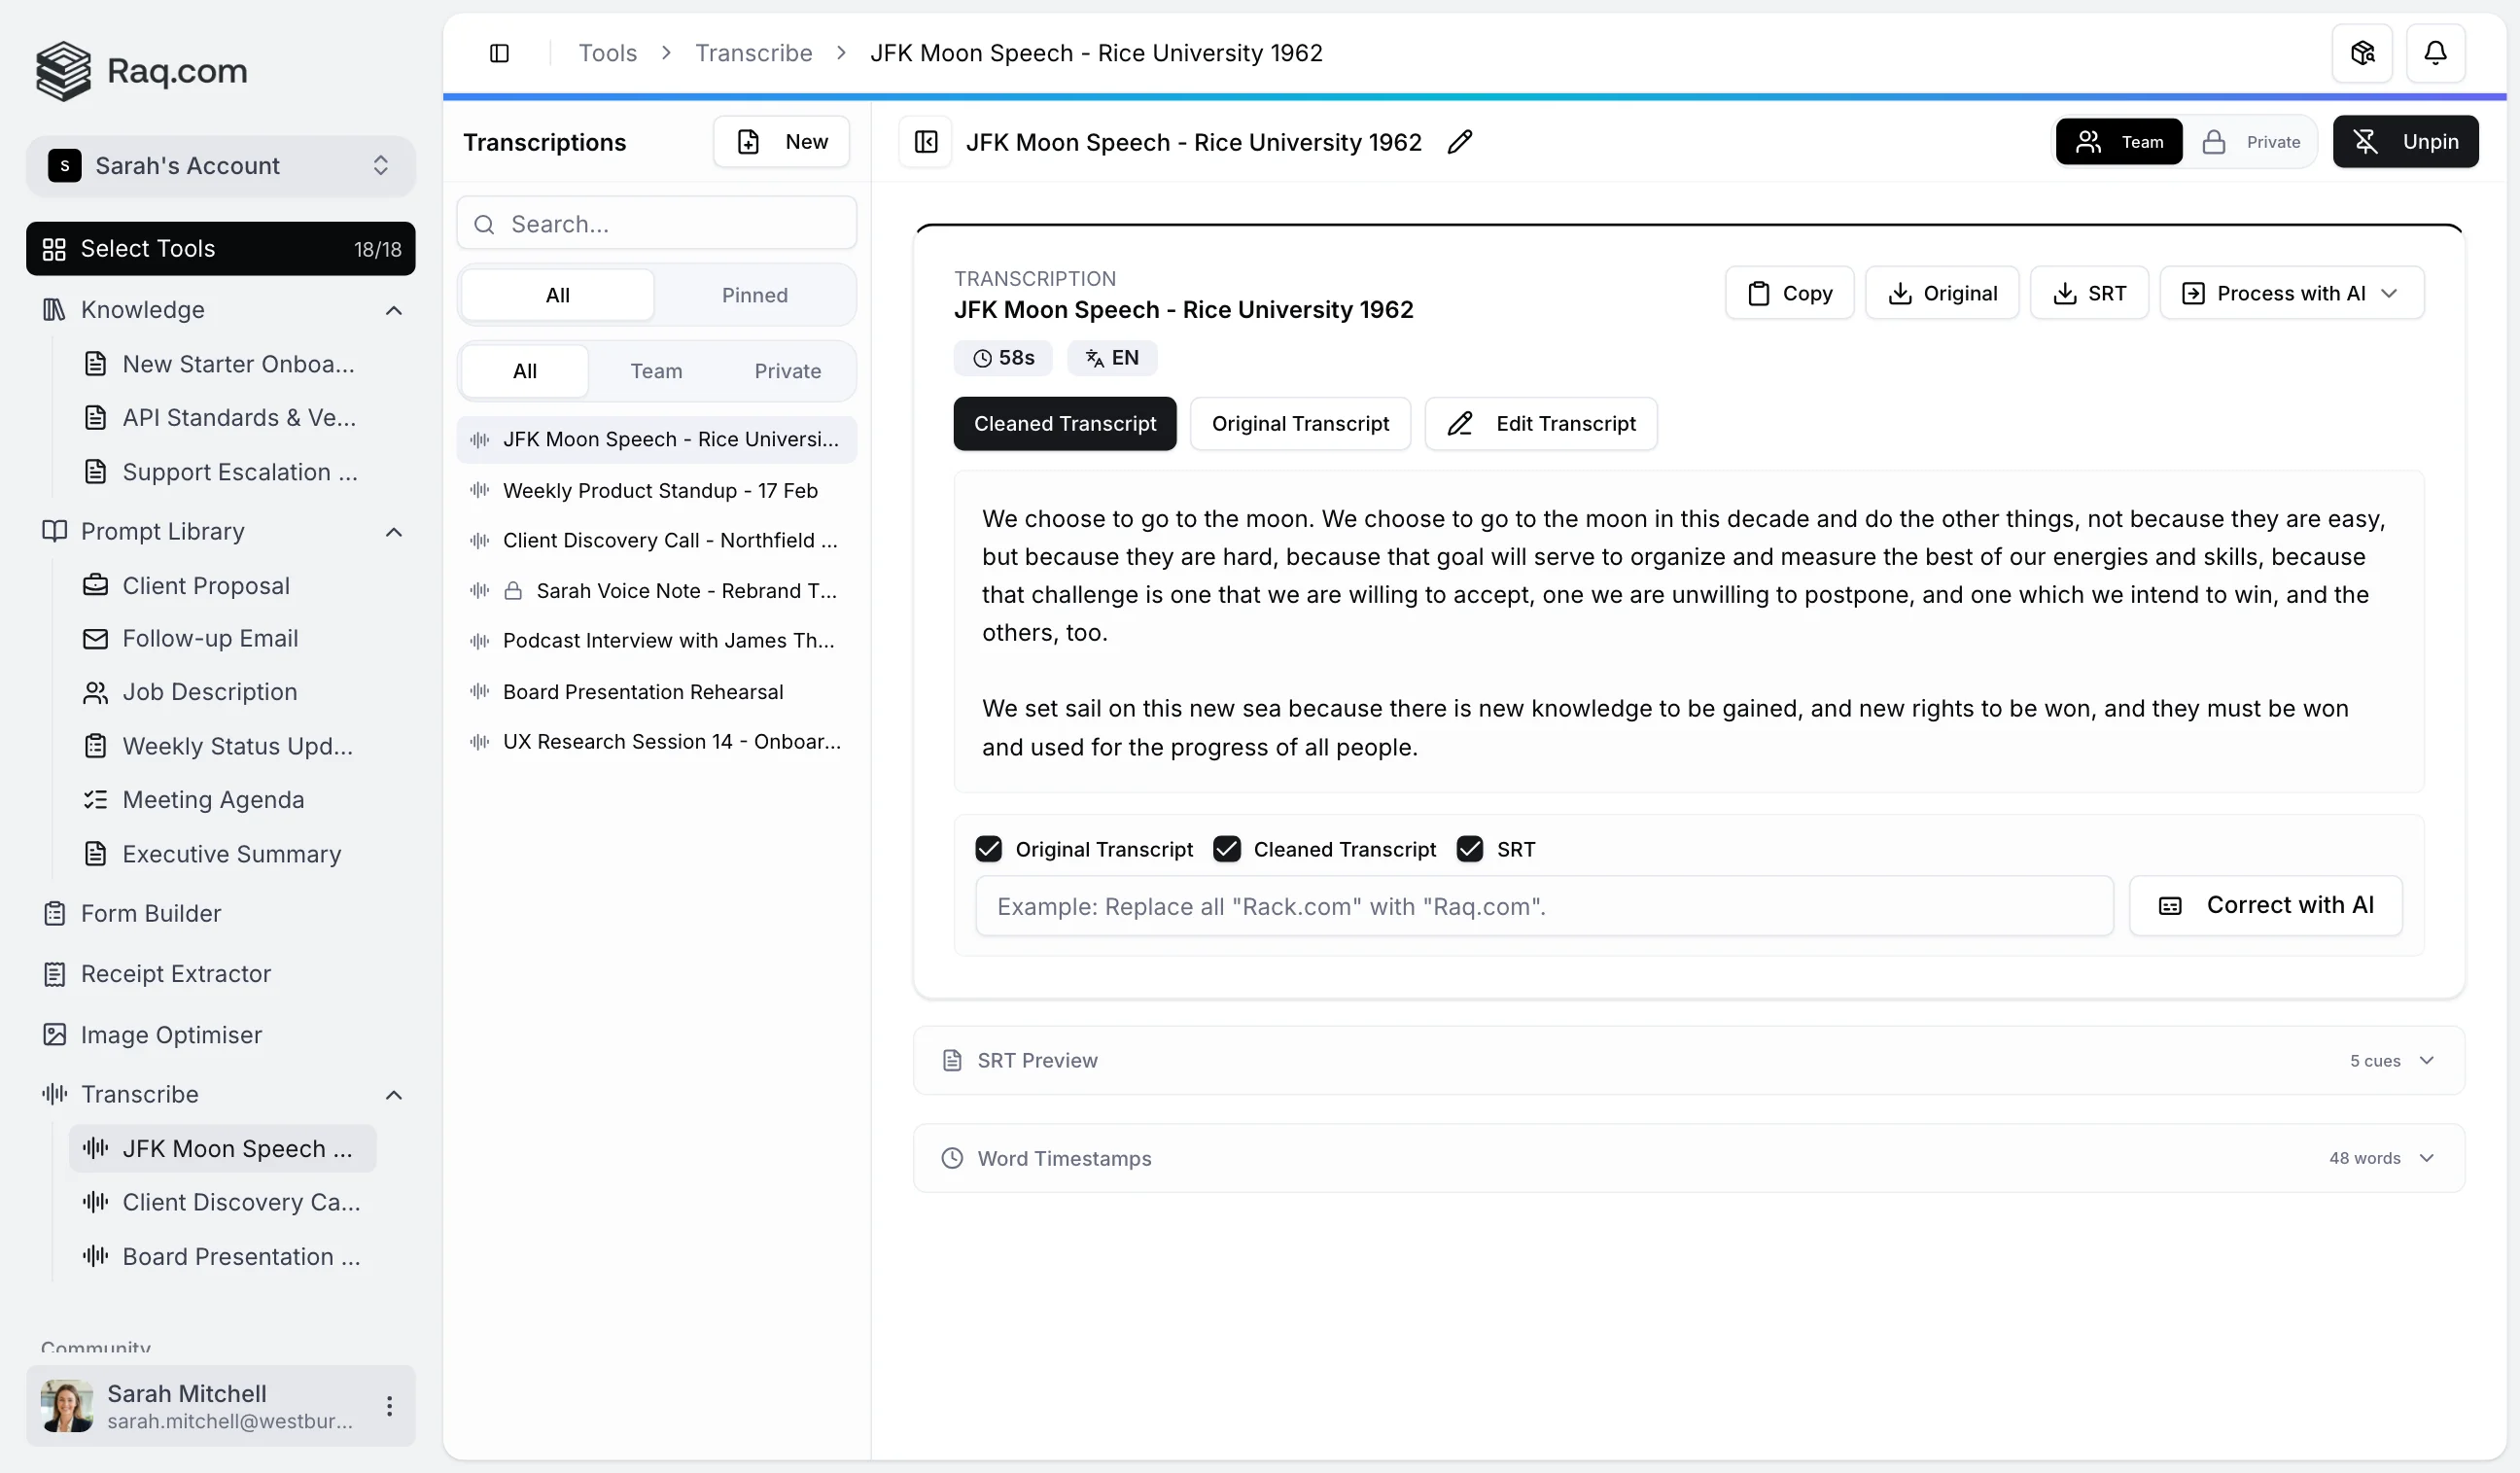Click the clock icon showing 58s duration
The width and height of the screenshot is (2520, 1473).
(982, 357)
